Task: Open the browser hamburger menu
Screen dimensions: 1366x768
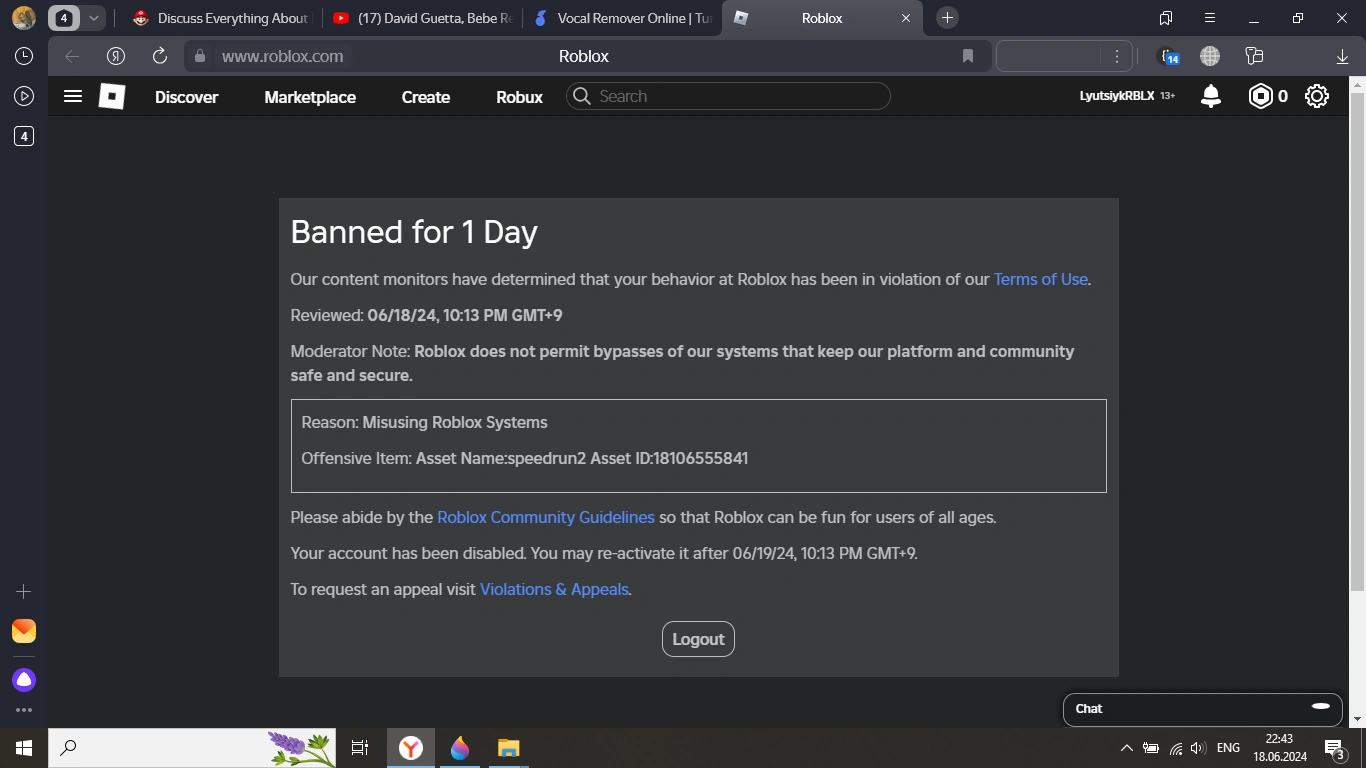Action: coord(1209,17)
